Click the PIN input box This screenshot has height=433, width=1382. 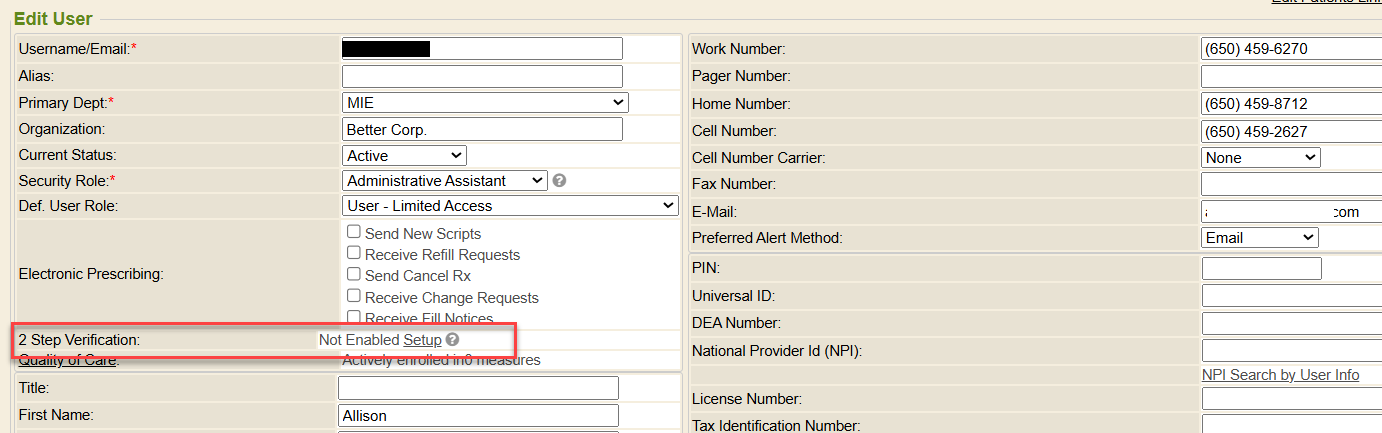click(1261, 268)
